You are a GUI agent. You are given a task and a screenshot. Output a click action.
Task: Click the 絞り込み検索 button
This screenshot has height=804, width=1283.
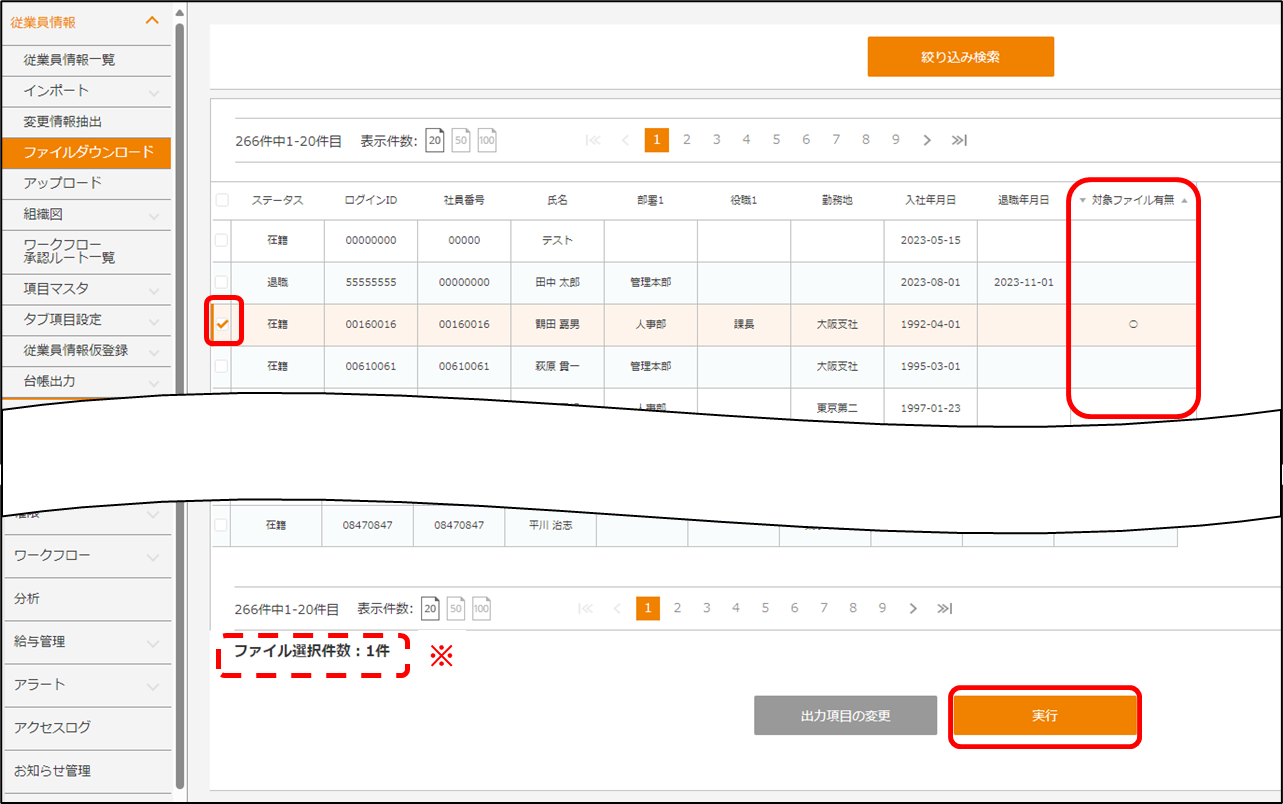960,57
